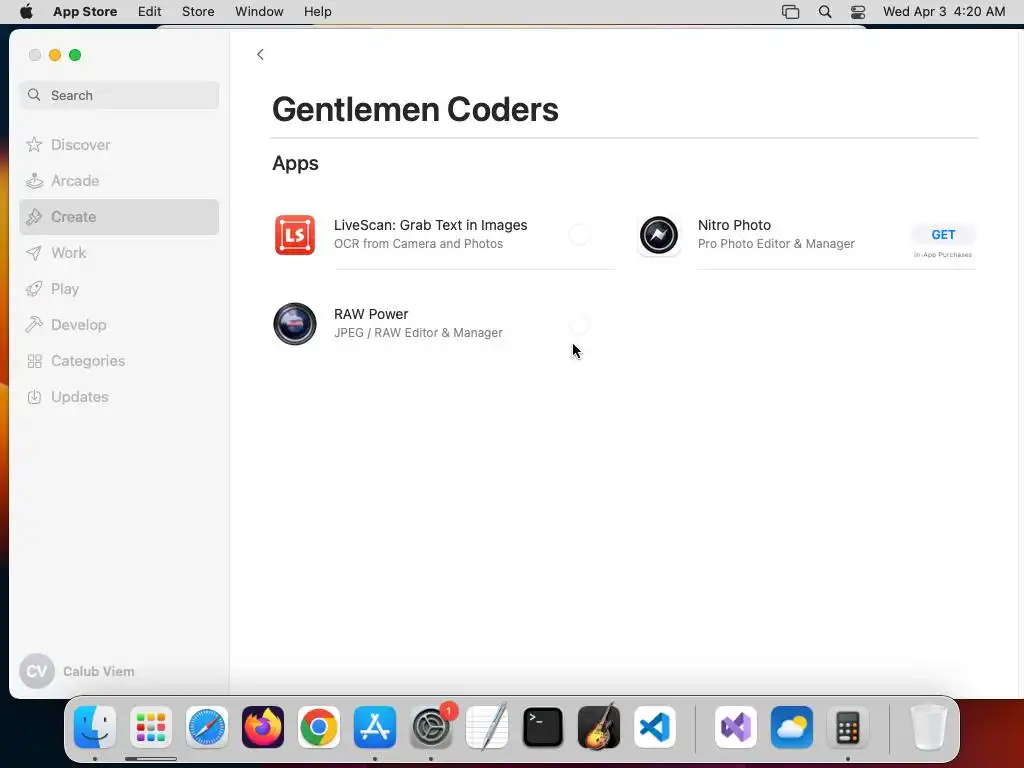Open Calculator from the Dock
Screen dimensions: 1024x768
(848, 727)
